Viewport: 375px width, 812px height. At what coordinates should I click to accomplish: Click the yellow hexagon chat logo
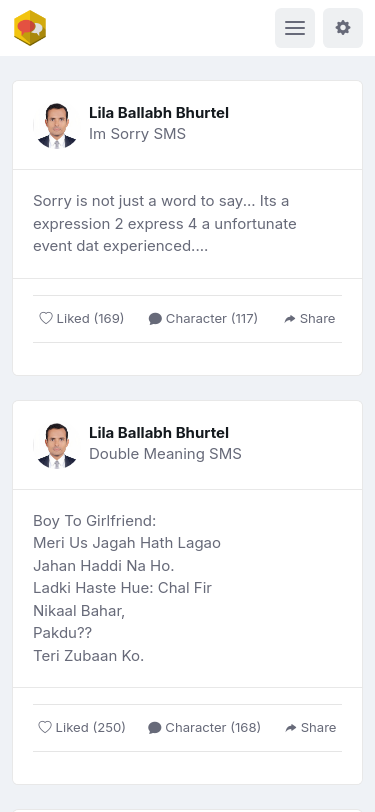(30, 28)
